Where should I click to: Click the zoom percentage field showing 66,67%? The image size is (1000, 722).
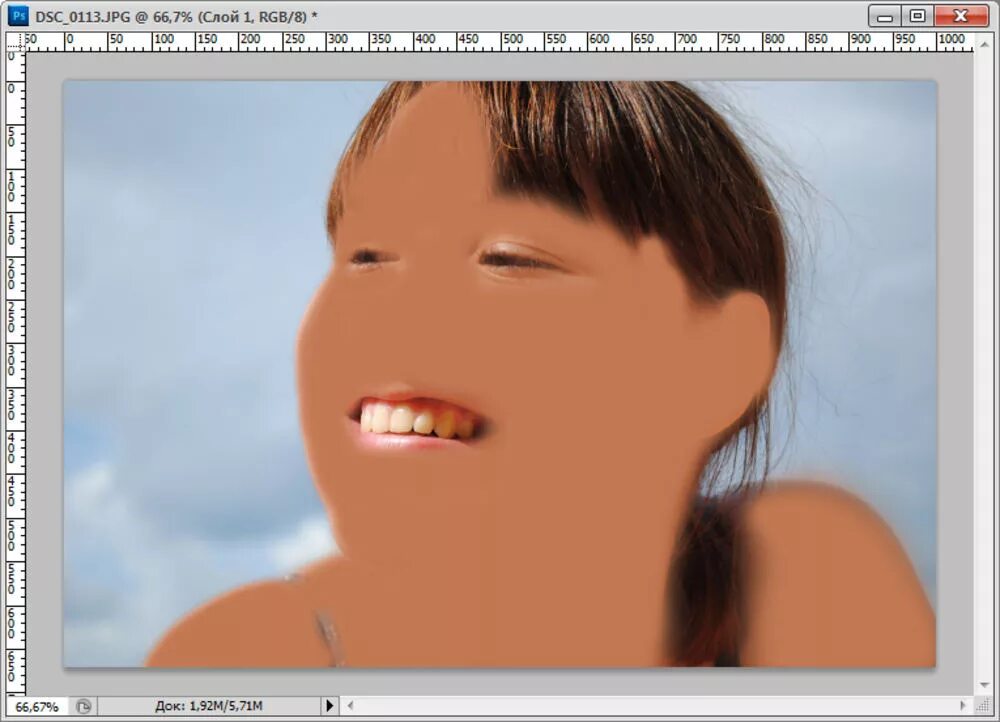click(36, 707)
